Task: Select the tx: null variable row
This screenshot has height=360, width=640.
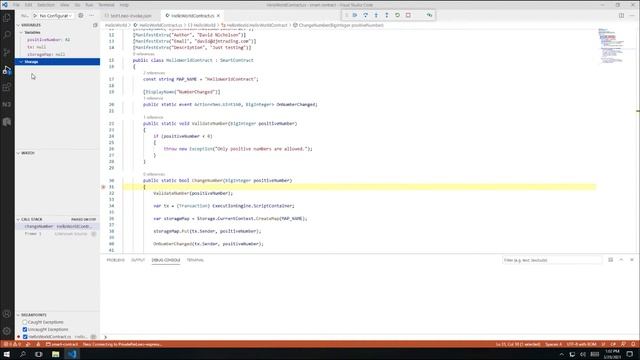Action: 58,47
